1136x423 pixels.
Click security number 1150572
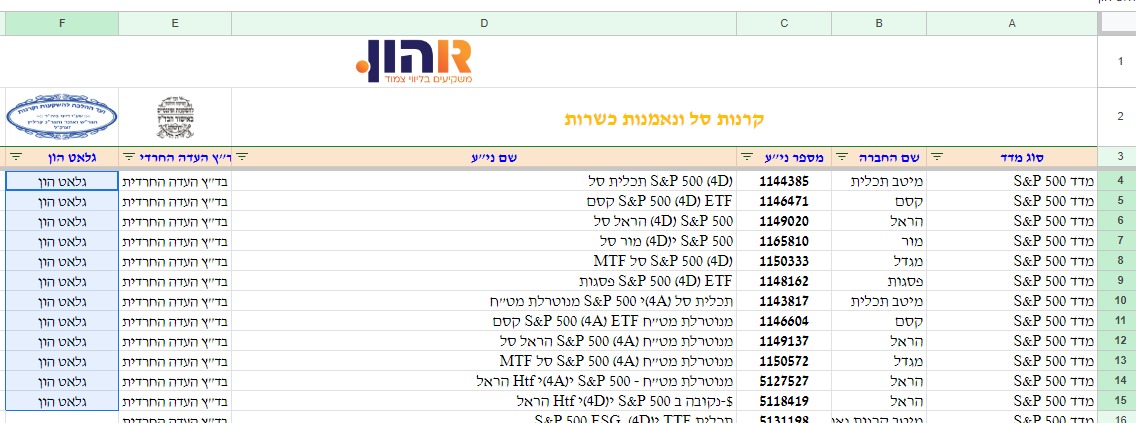point(784,361)
